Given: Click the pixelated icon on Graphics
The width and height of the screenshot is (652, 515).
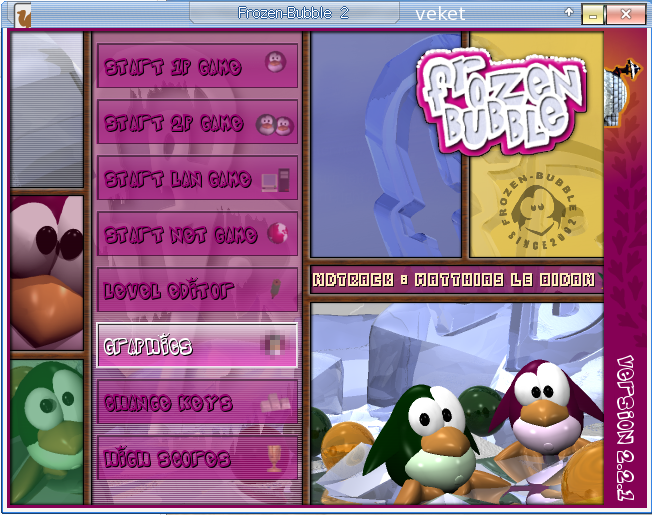Looking at the screenshot, I should (273, 343).
